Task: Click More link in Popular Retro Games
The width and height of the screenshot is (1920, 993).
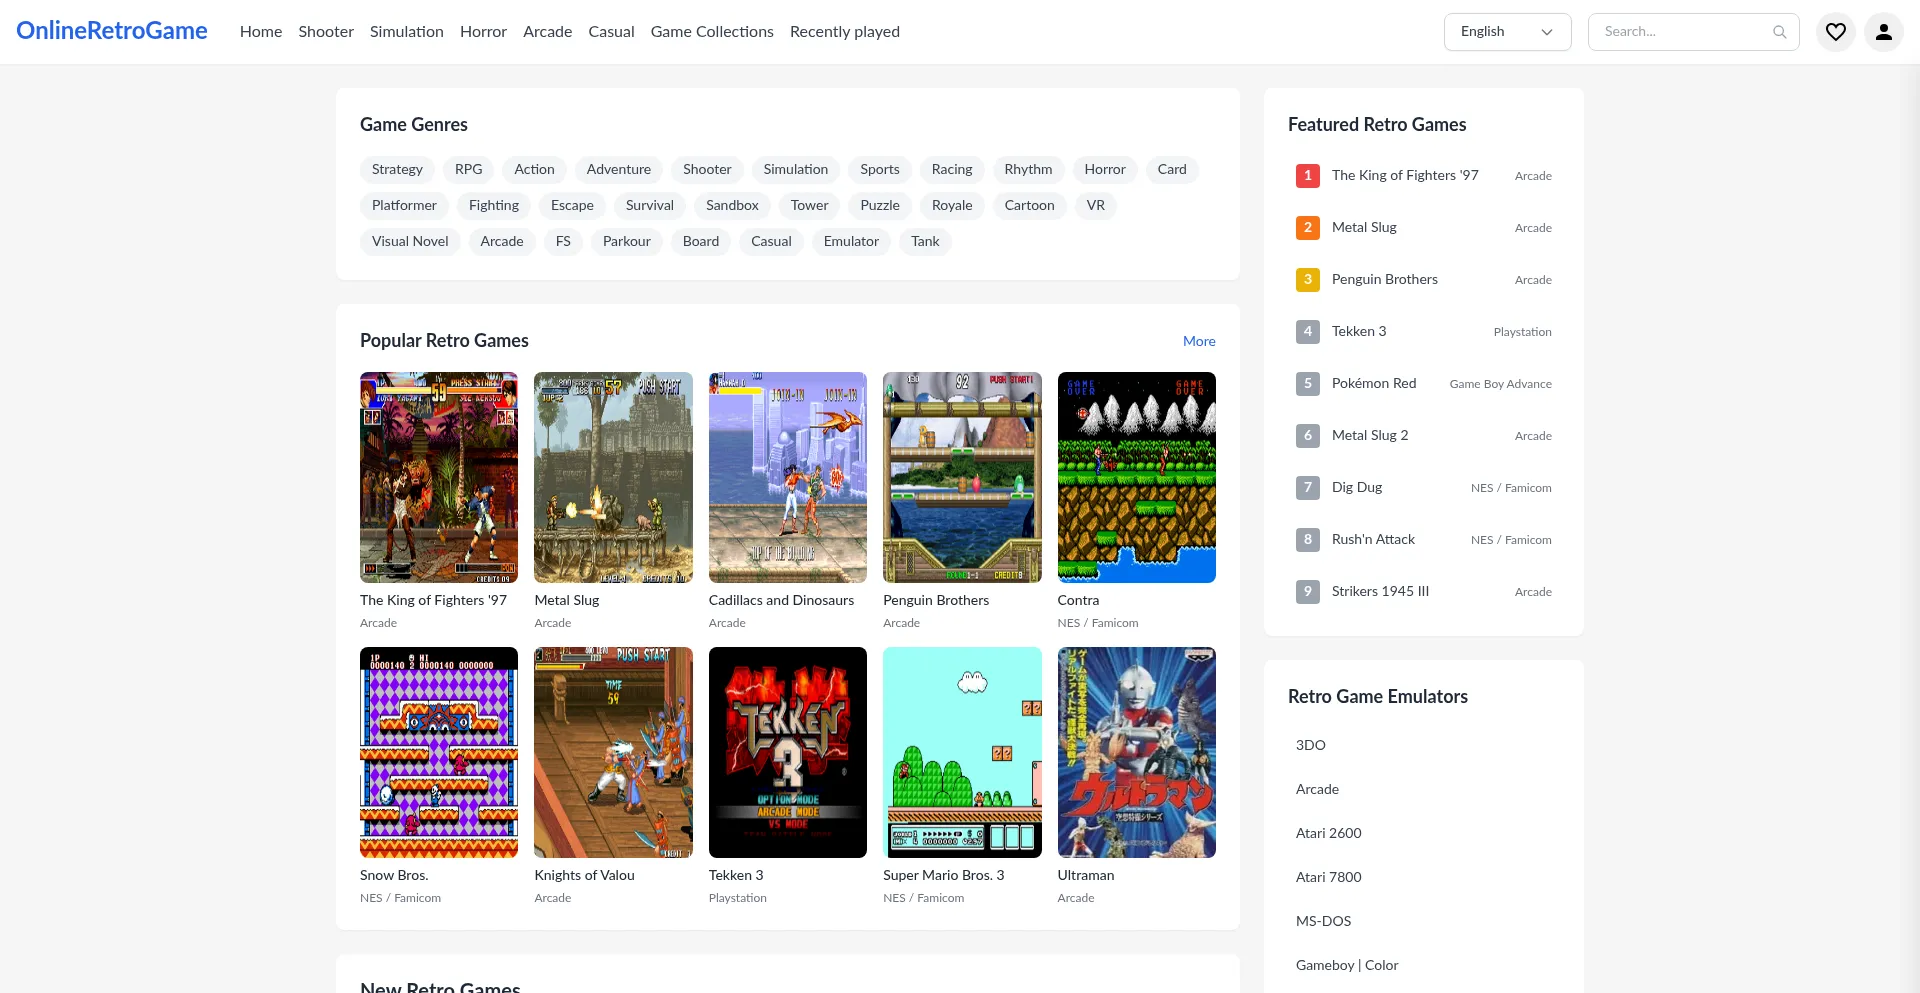Action: click(1199, 342)
